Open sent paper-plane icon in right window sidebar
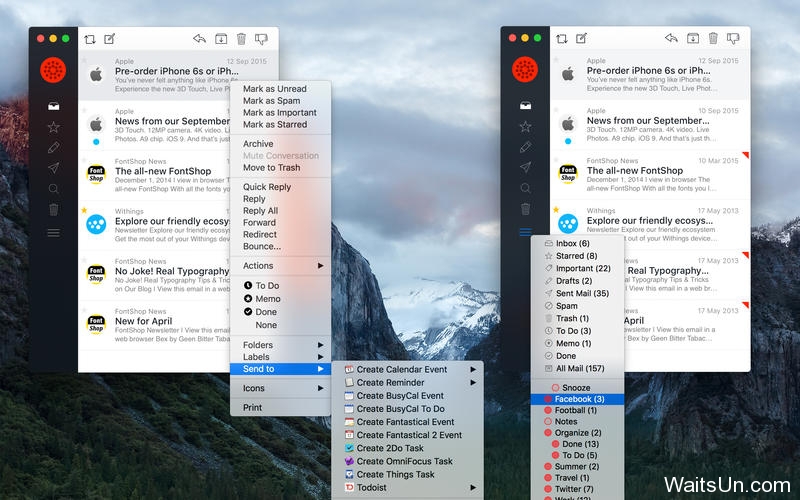 526,167
